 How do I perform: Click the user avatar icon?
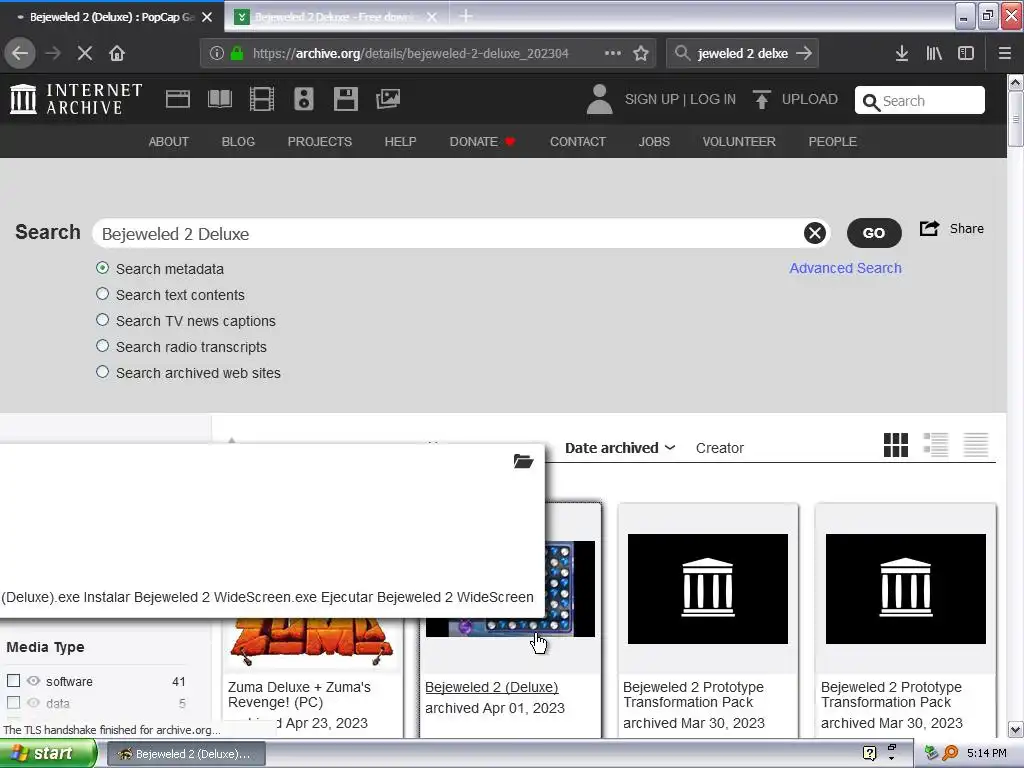click(599, 99)
